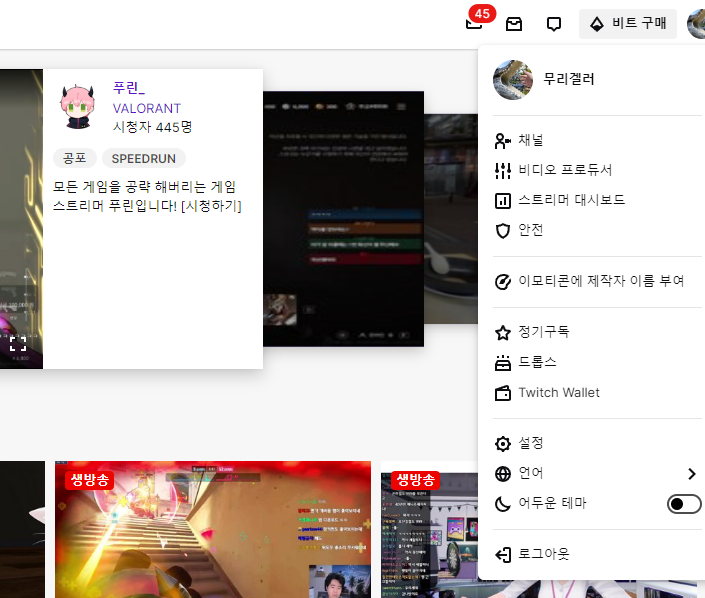Click the logout arrow icon
Screen dimensions: 705x598
point(503,555)
